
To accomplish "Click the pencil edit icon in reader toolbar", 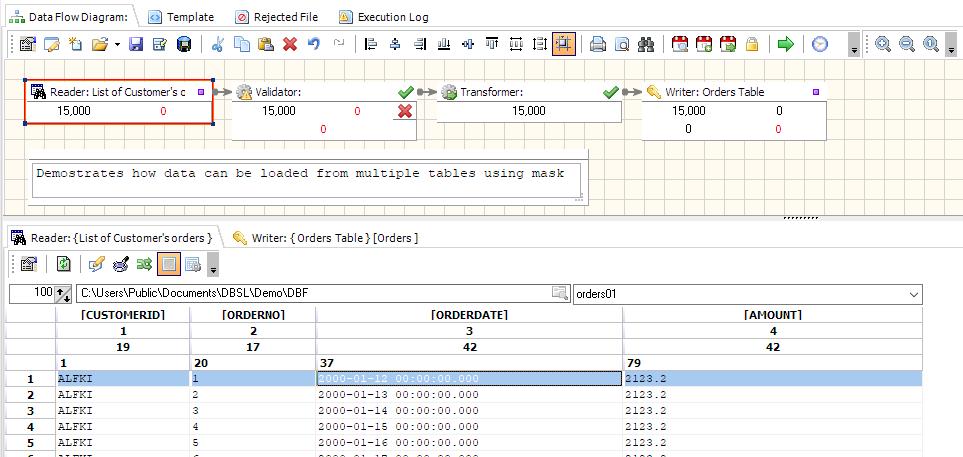I will pos(96,264).
